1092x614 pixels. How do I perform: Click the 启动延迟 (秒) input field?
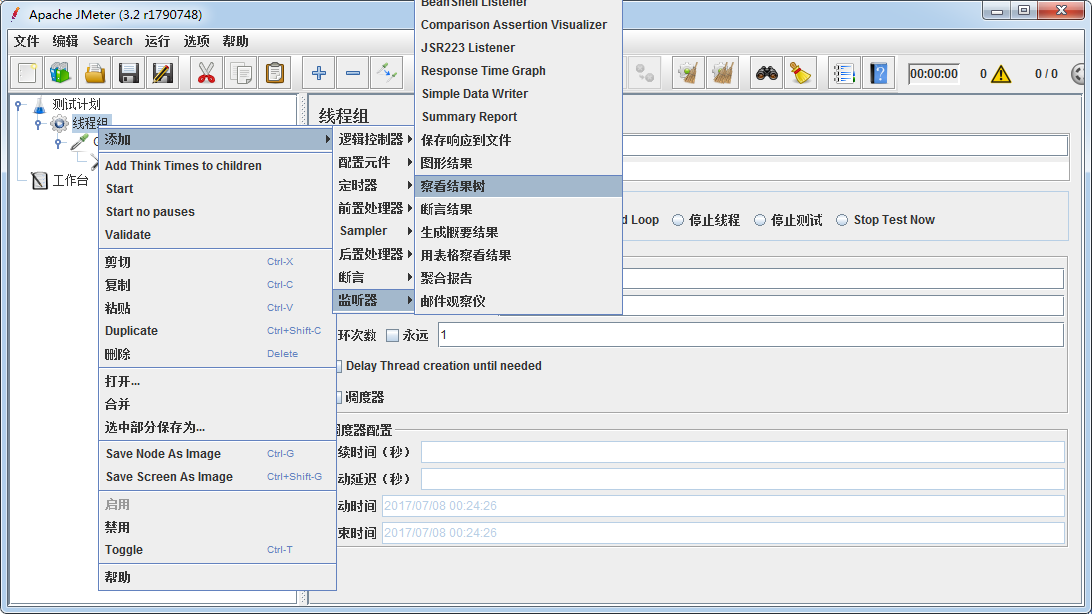click(x=742, y=479)
